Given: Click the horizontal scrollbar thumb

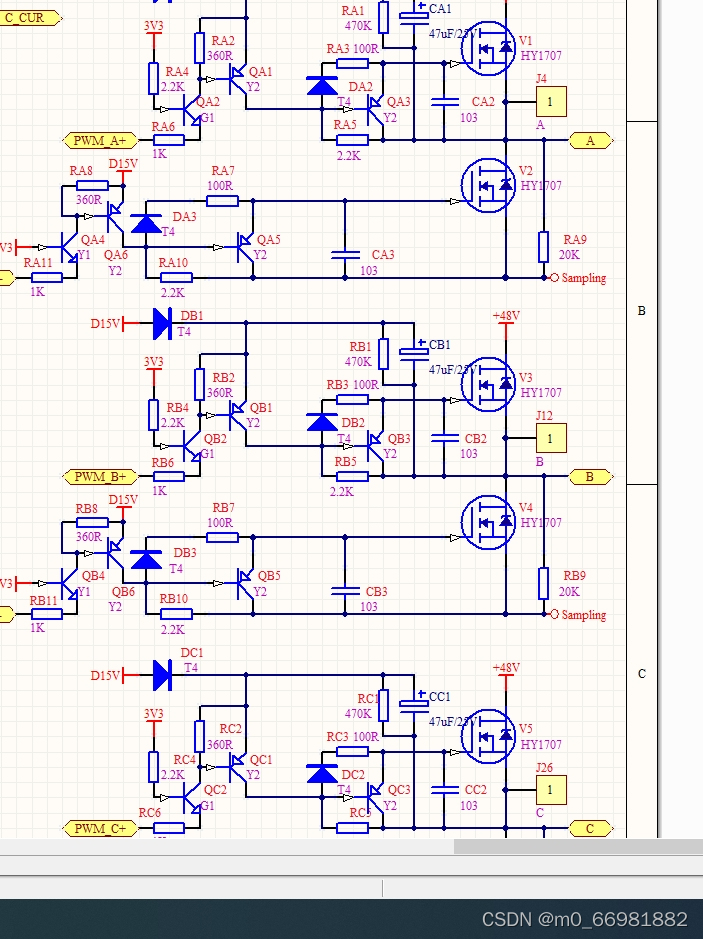Looking at the screenshot, I should (x=578, y=846).
